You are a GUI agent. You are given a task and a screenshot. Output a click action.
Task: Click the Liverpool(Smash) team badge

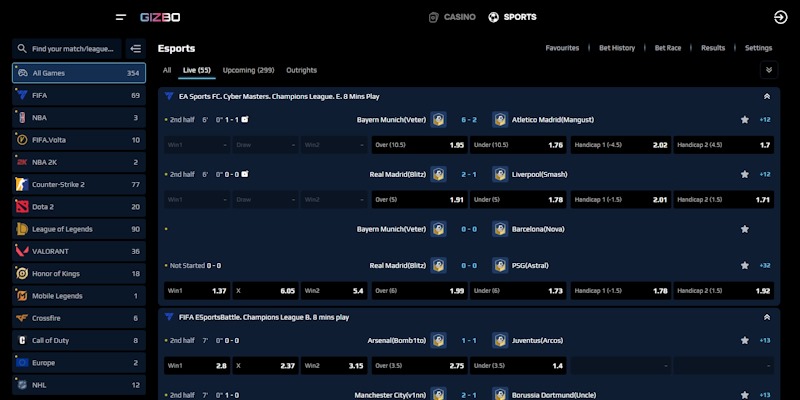[x=500, y=174]
